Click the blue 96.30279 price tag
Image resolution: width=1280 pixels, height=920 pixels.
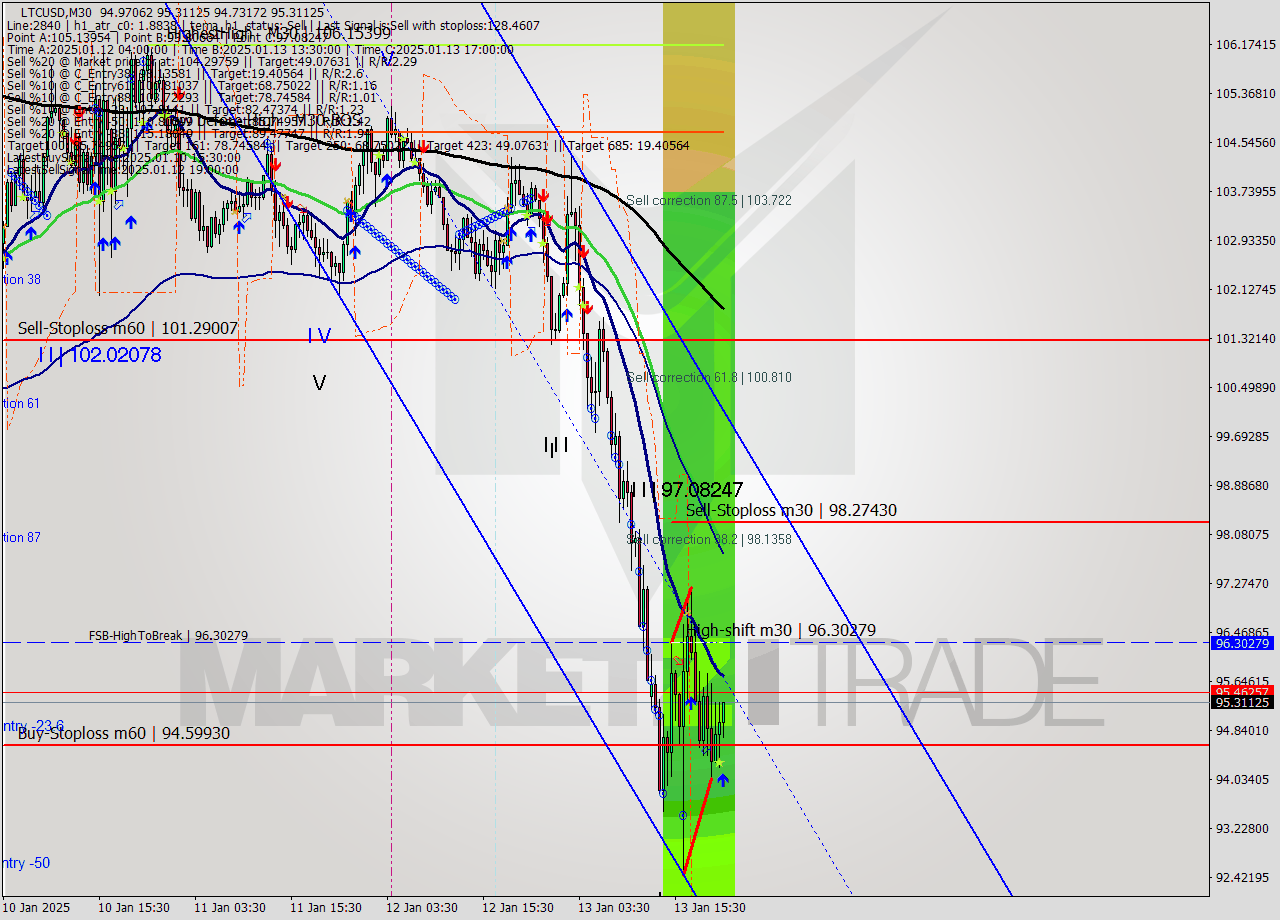(1242, 643)
